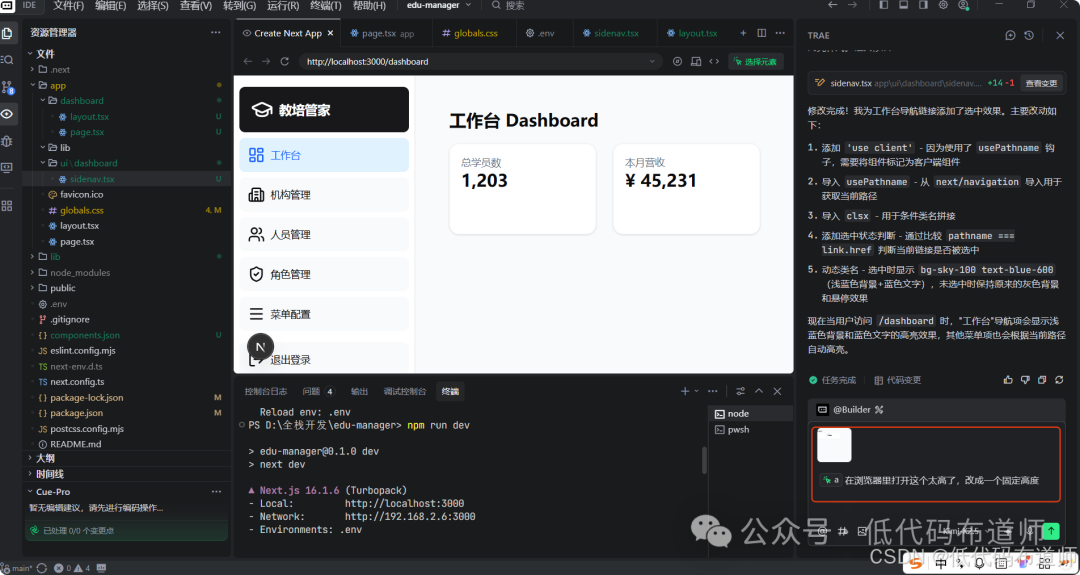The height and width of the screenshot is (575, 1080).
Task: Click the debug bug icon in activity bar
Action: (x=7, y=141)
